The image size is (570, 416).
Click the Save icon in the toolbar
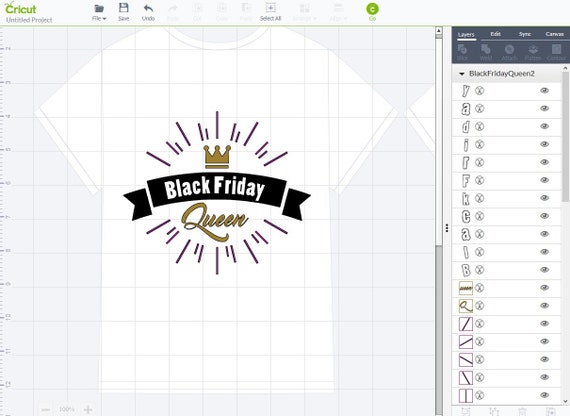point(124,12)
